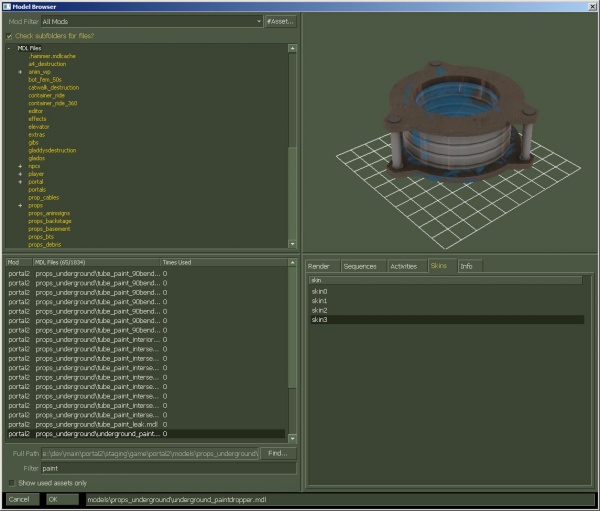This screenshot has height=511, width=600.
Task: Click the Cancel button
Action: click(x=22, y=500)
